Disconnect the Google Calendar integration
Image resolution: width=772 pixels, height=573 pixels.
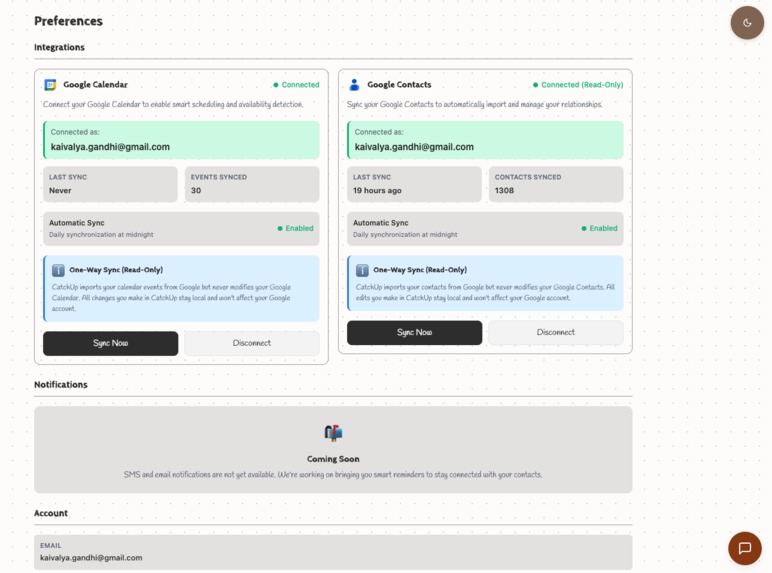coord(252,343)
